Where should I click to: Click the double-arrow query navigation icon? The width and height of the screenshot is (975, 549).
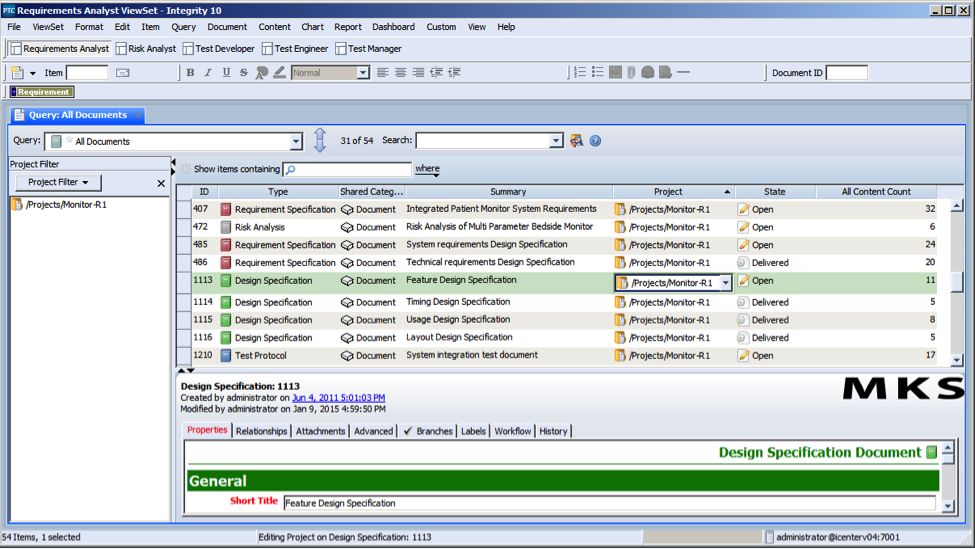click(x=320, y=141)
